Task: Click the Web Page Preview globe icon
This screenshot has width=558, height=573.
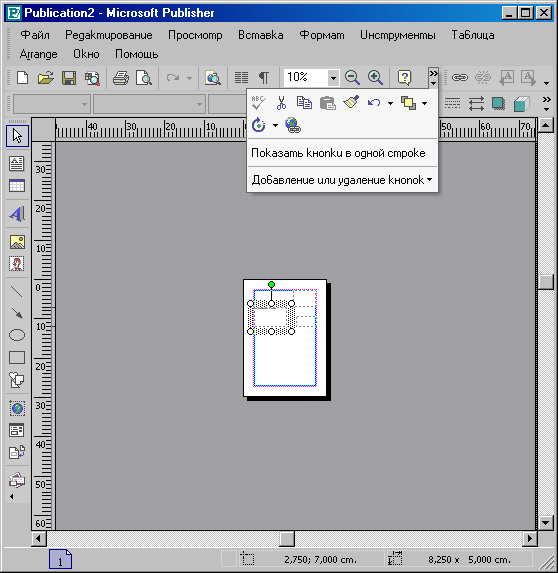Action: [x=213, y=78]
